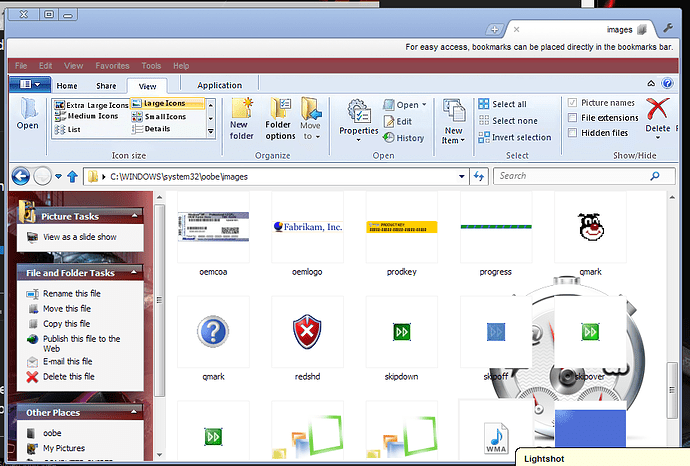Open the wrench menu in the browser
This screenshot has width=690, height=466.
pos(668,28)
